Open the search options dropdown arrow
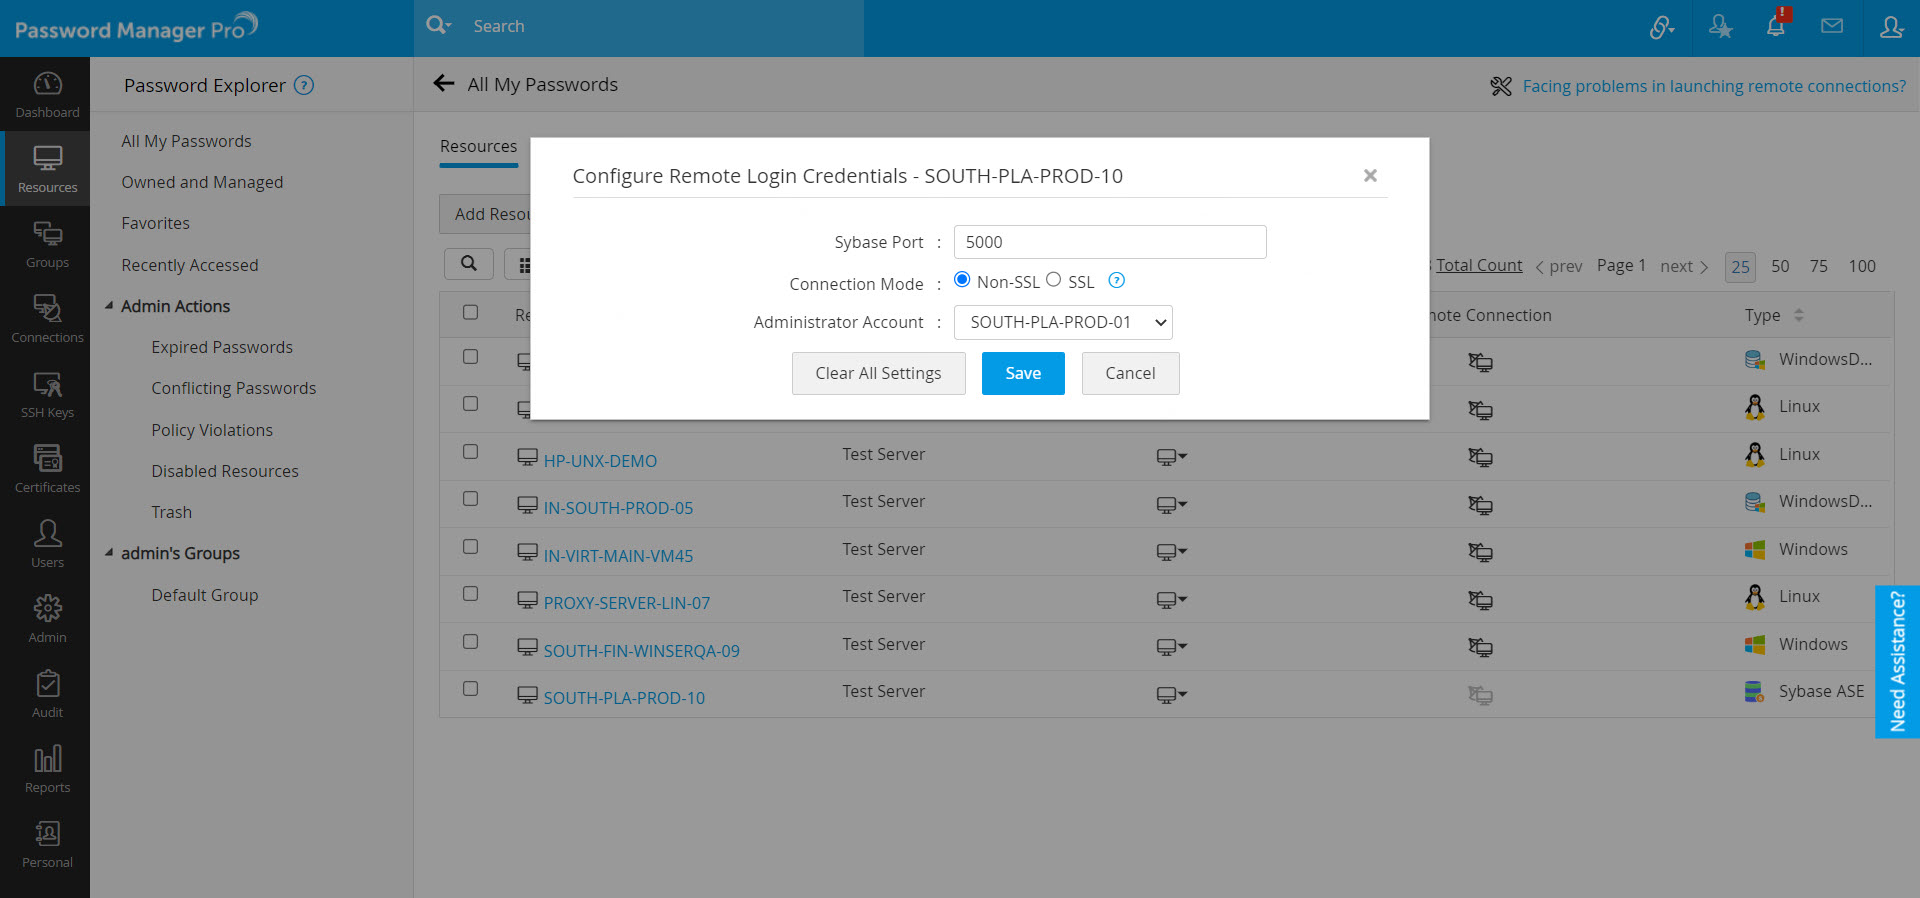This screenshot has height=898, width=1920. pyautogui.click(x=449, y=25)
